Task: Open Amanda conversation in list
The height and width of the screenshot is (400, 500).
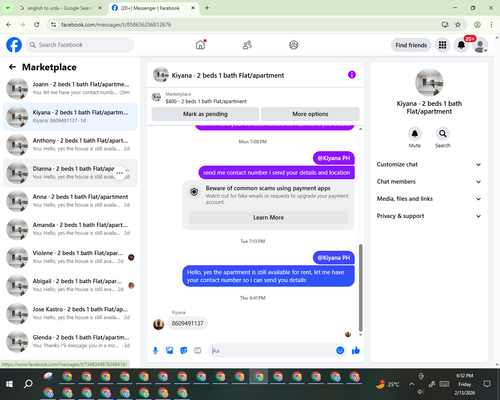Action: point(70,229)
